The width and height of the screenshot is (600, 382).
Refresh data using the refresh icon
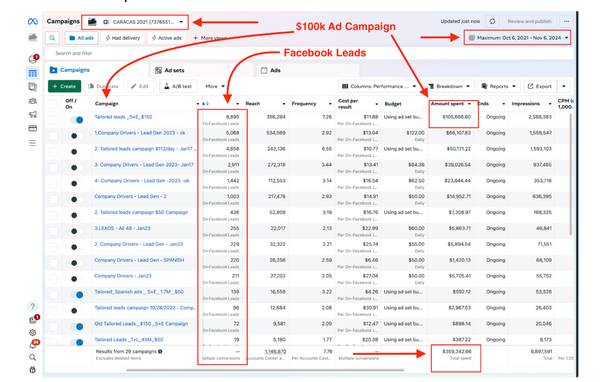(492, 21)
